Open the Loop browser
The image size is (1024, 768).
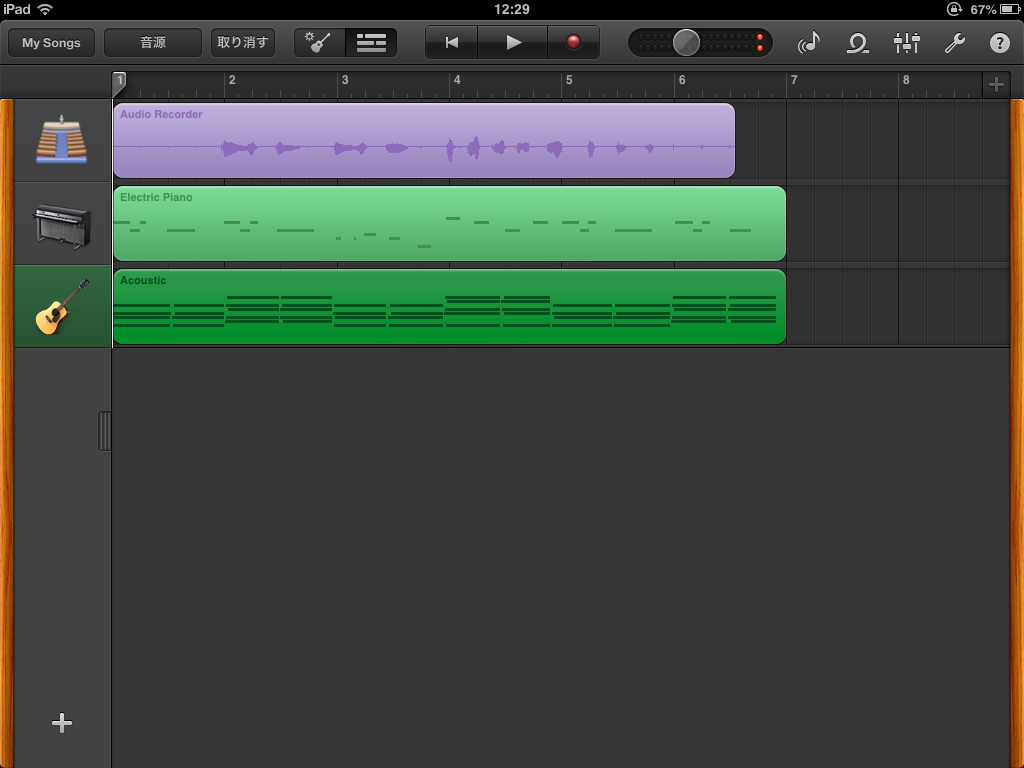[x=857, y=43]
